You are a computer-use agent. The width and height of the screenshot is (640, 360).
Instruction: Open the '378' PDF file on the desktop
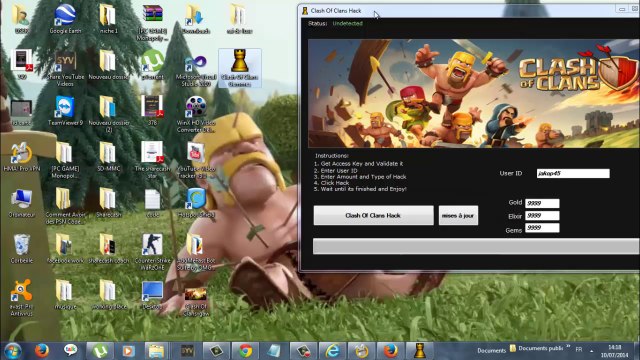[152, 111]
